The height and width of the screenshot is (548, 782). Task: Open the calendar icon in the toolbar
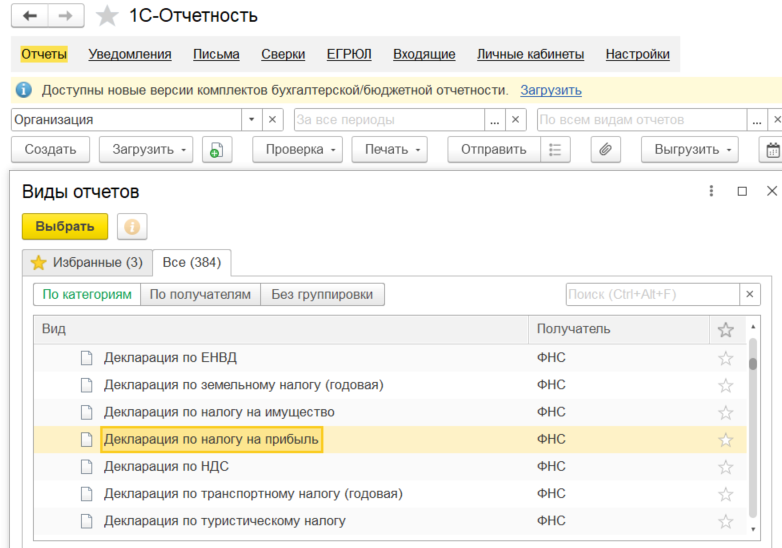point(772,150)
